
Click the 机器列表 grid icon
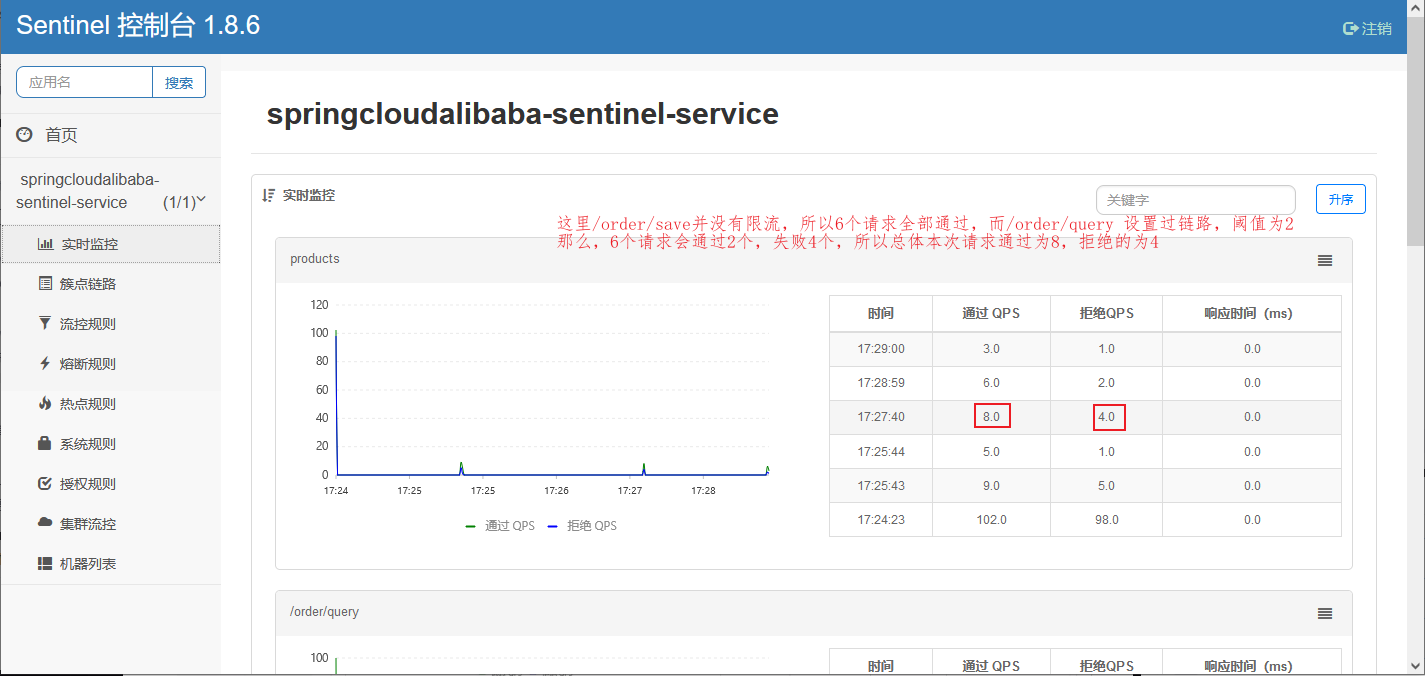45,564
